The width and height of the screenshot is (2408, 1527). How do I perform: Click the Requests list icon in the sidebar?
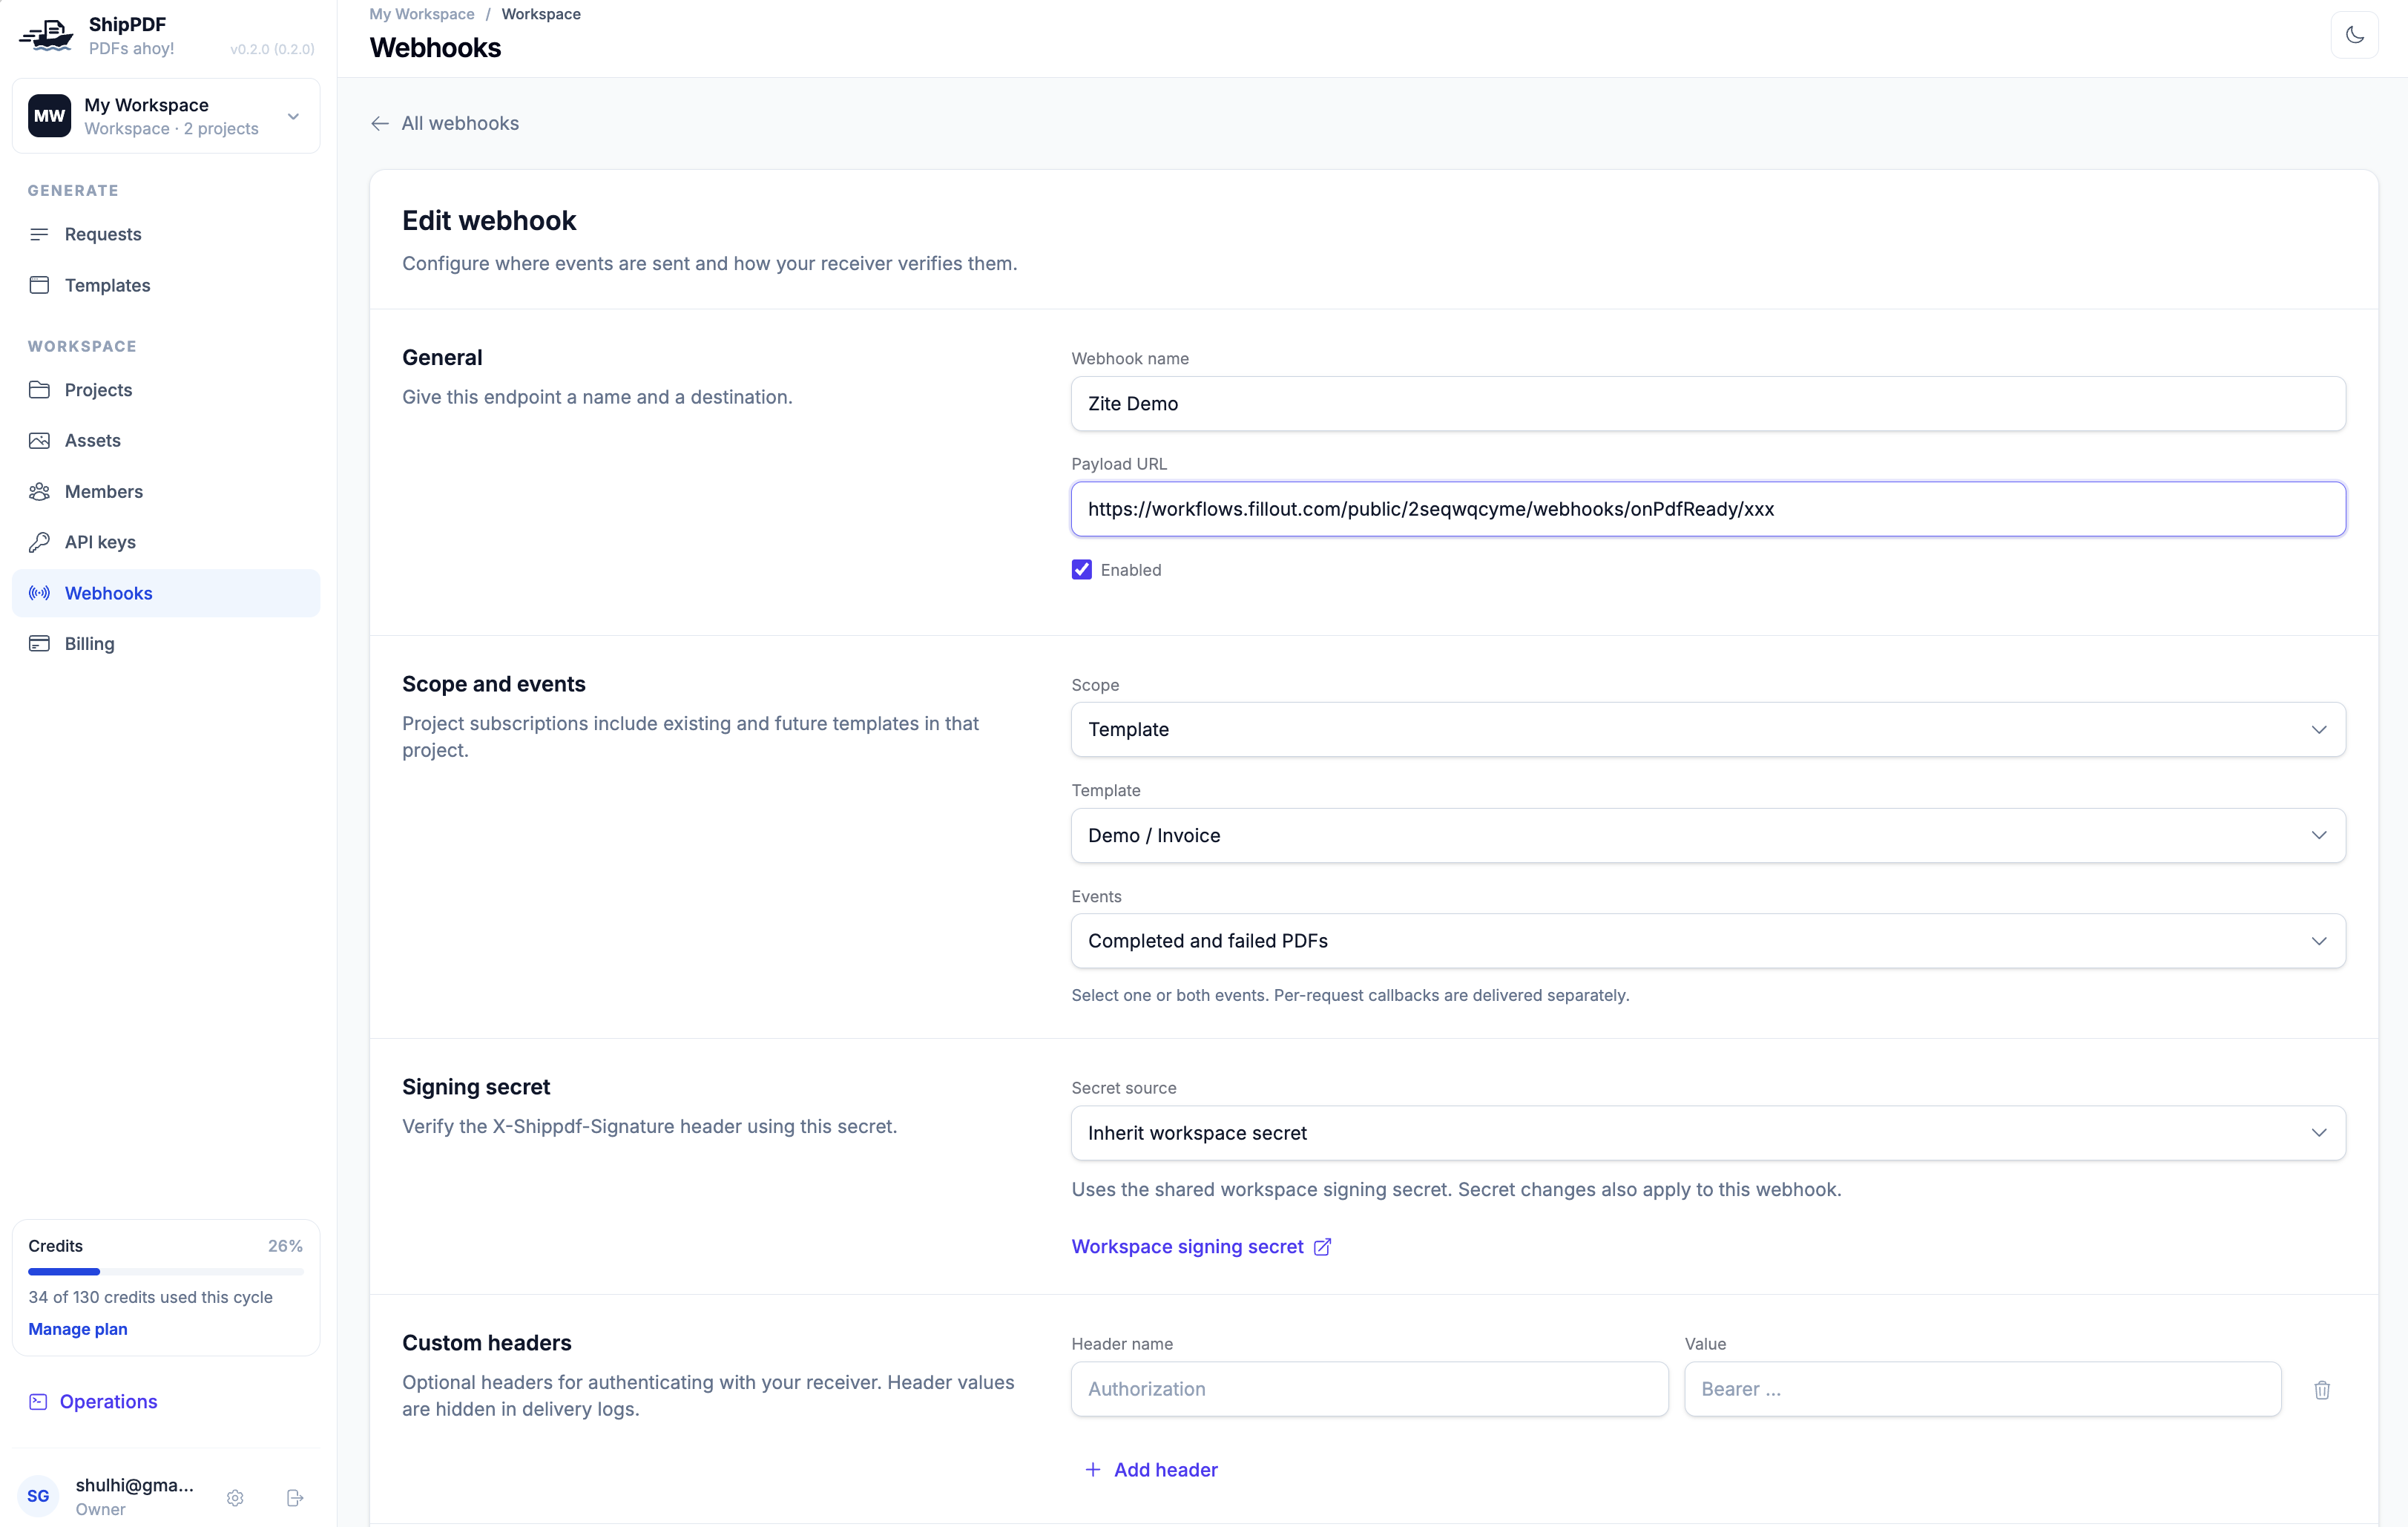click(x=39, y=234)
